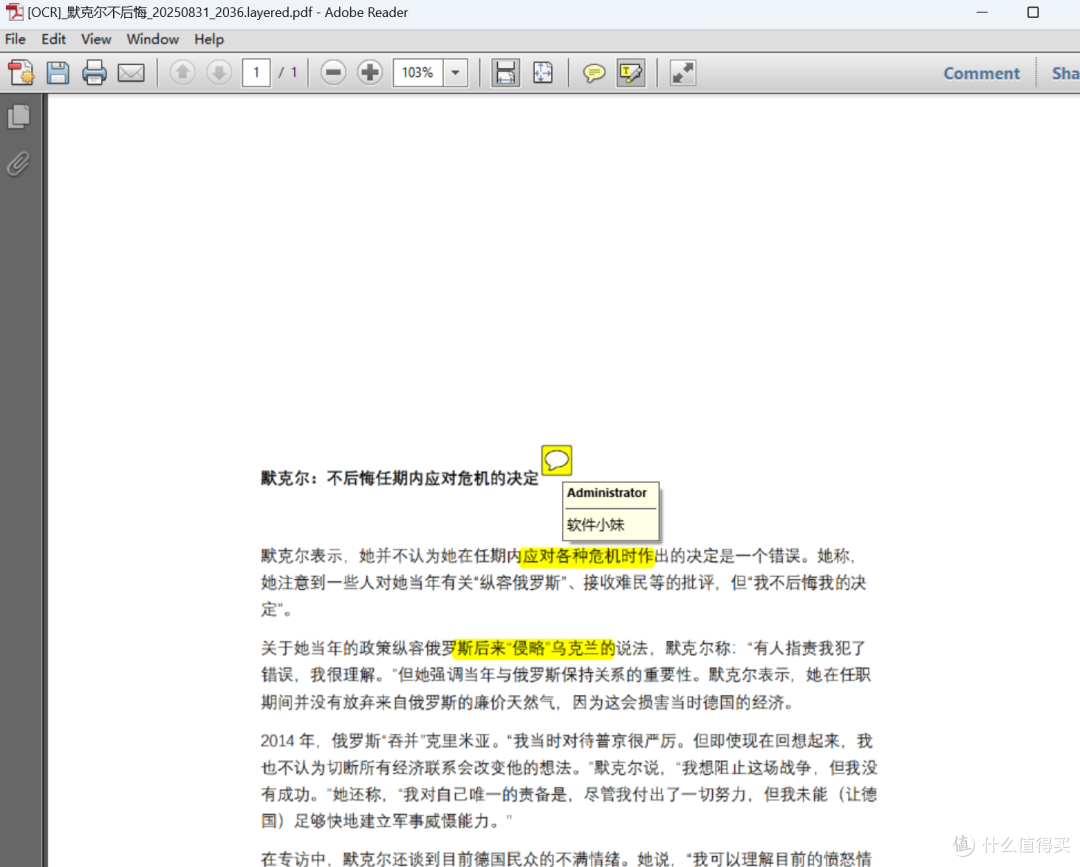The width and height of the screenshot is (1080, 867).
Task: Show page thumbnails panel icon
Action: tap(19, 116)
